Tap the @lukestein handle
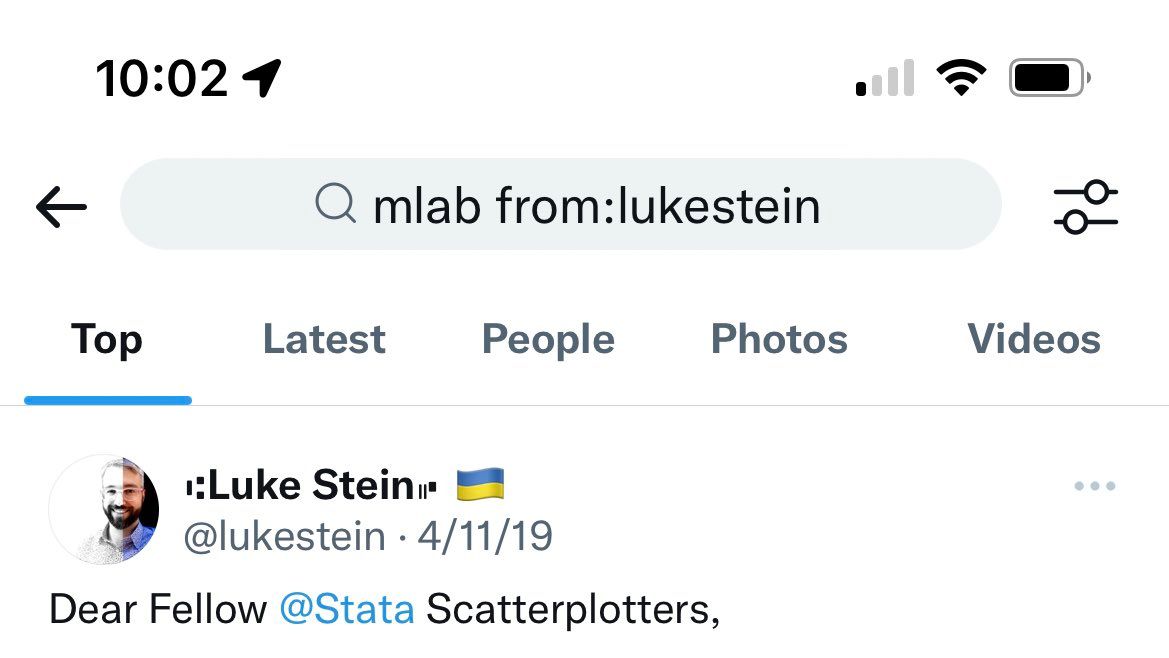Screen dimensions: 1169x658 [x=285, y=537]
